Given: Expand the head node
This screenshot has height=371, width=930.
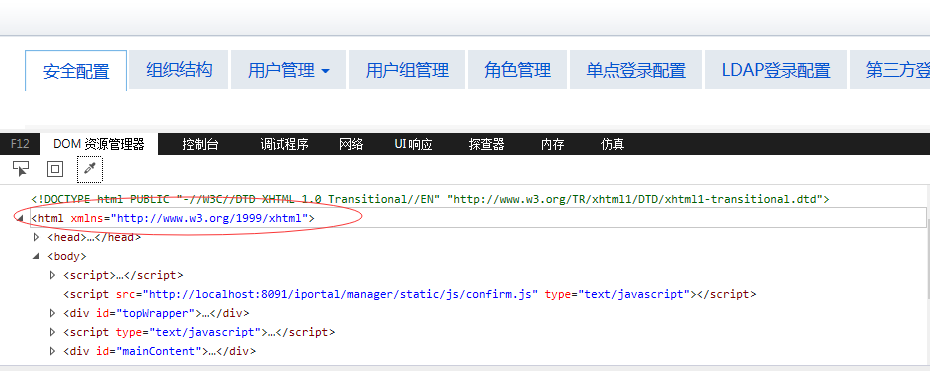Looking at the screenshot, I should click(37, 237).
